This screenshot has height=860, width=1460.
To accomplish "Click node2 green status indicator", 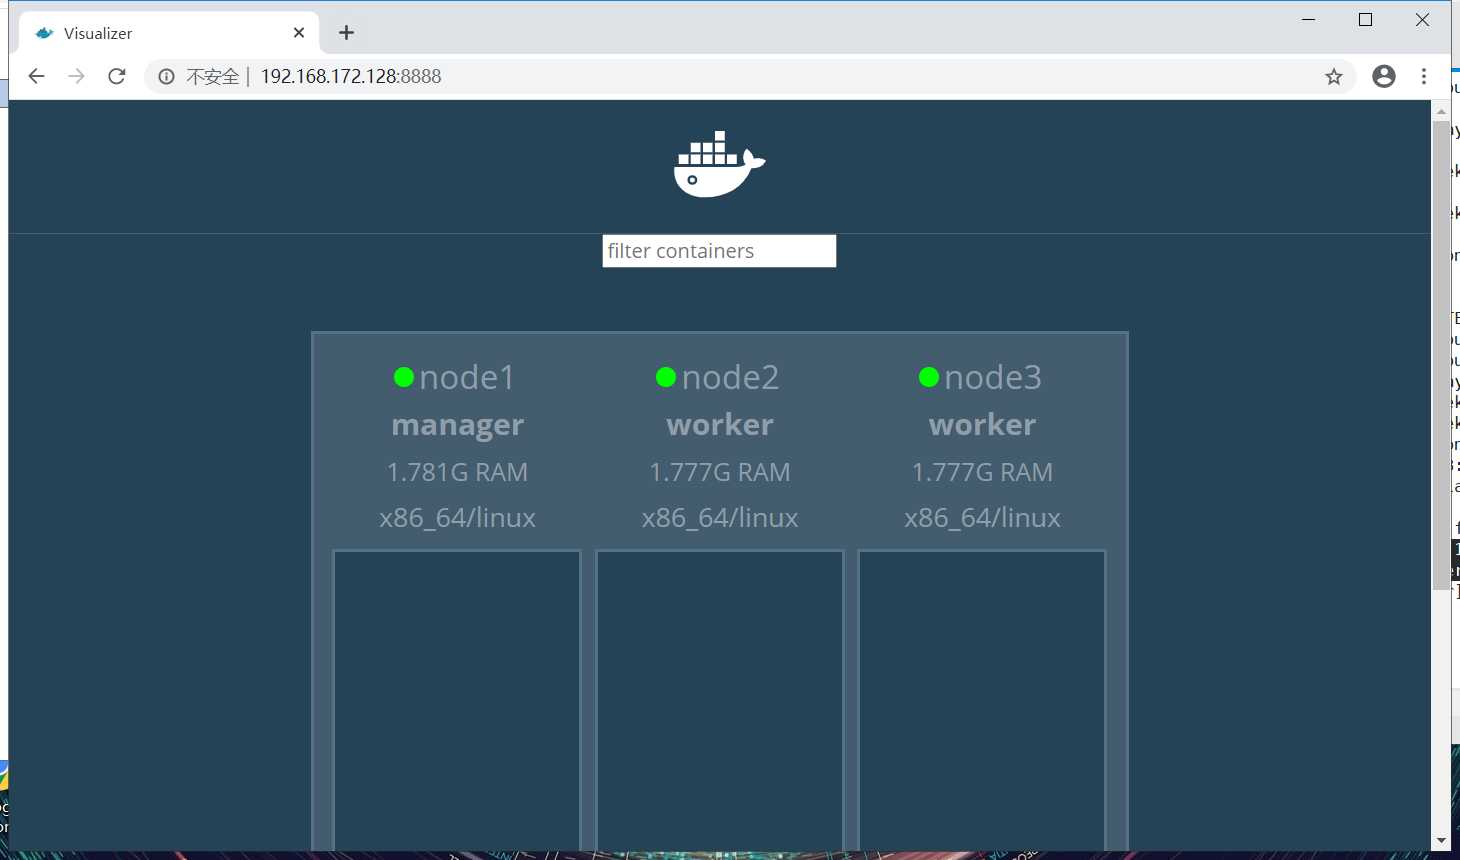I will point(666,377).
